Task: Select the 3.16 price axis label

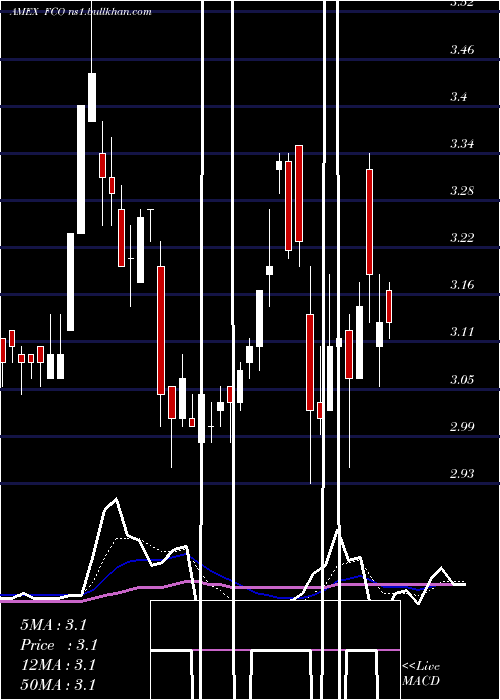Action: point(462,284)
